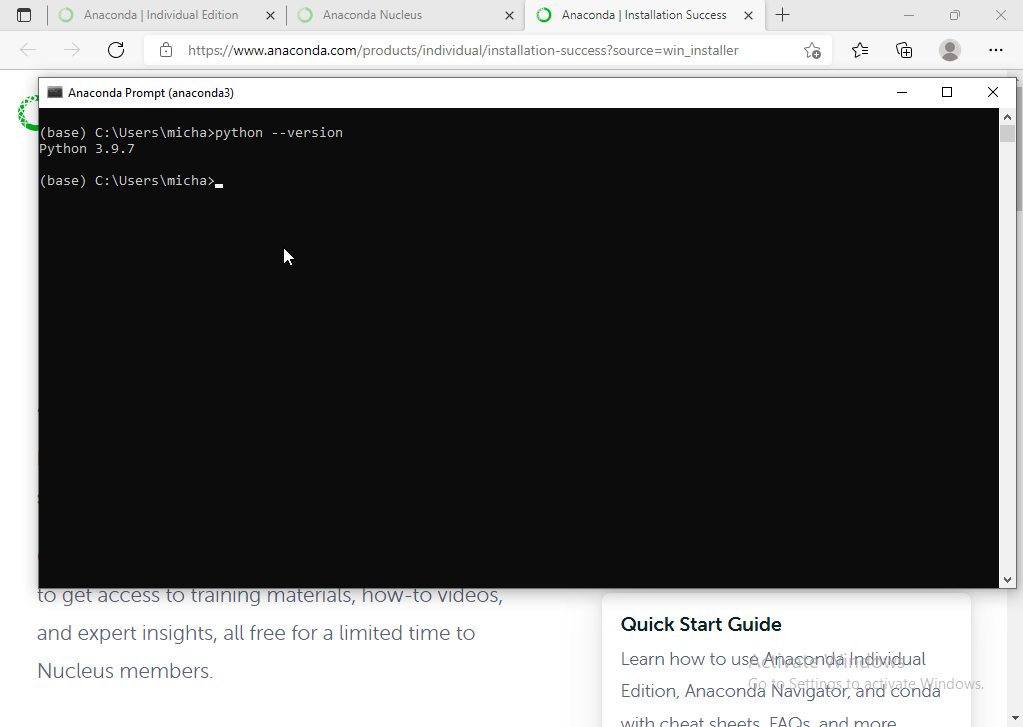Image resolution: width=1023 pixels, height=727 pixels.
Task: Click the Anaconda Prompt scrollbar thumb
Action: pyautogui.click(x=1007, y=134)
